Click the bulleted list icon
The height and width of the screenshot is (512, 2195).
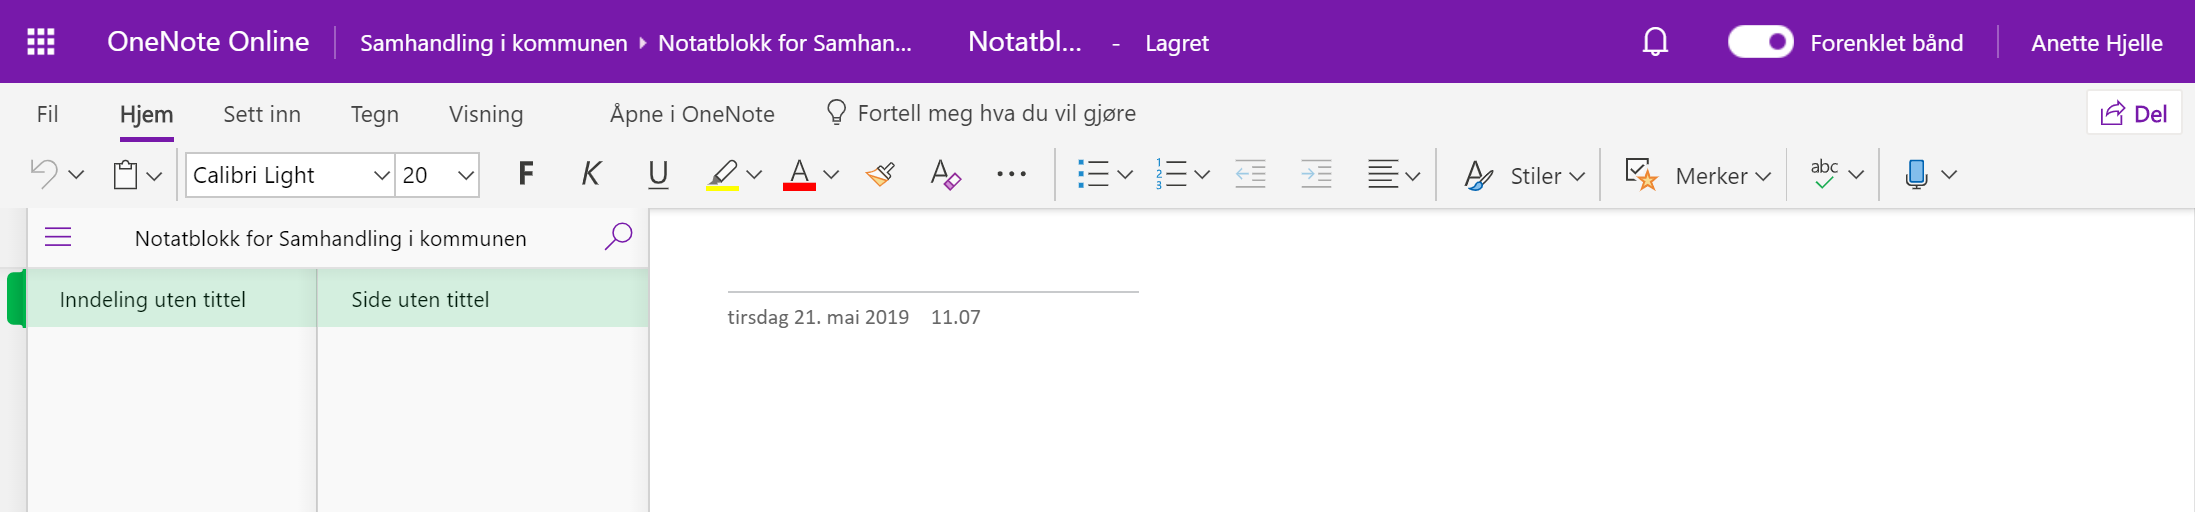coord(1093,174)
